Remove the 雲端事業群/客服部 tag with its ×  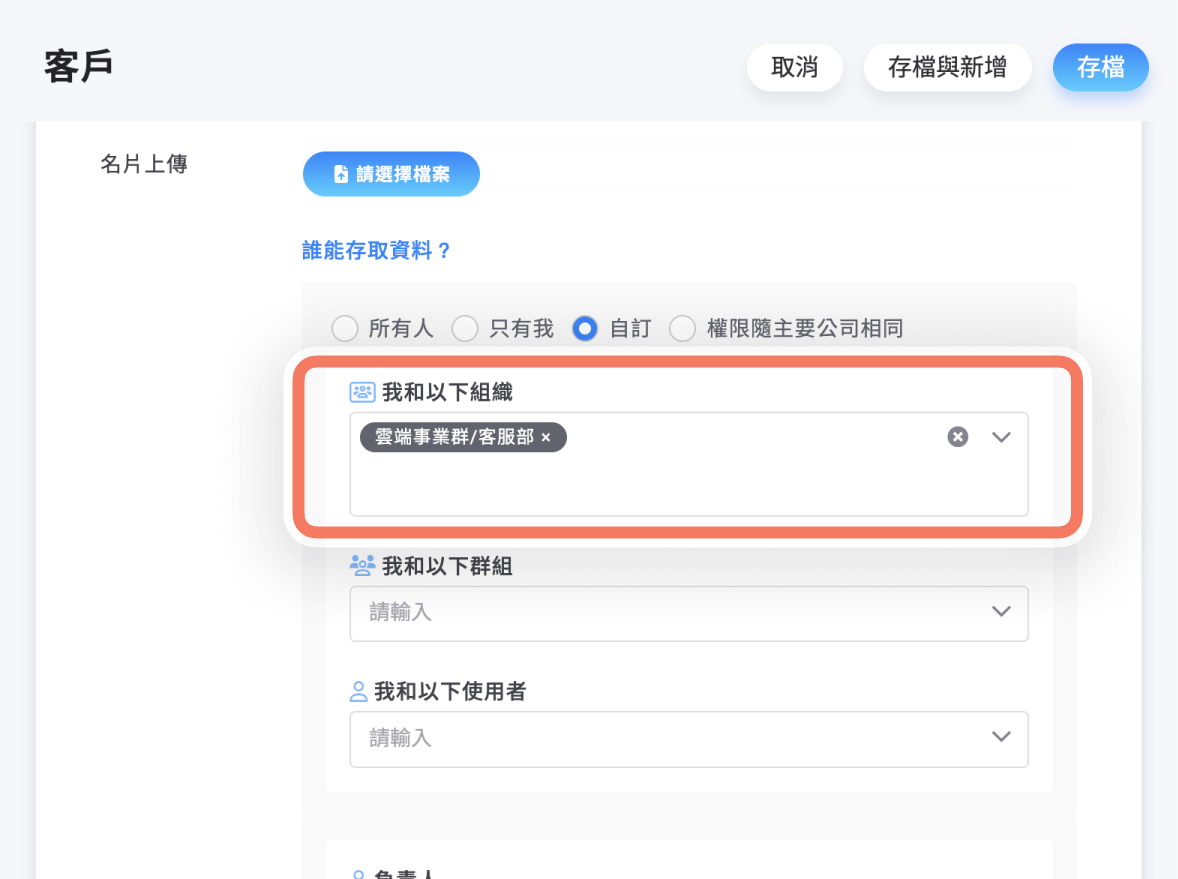coord(546,438)
